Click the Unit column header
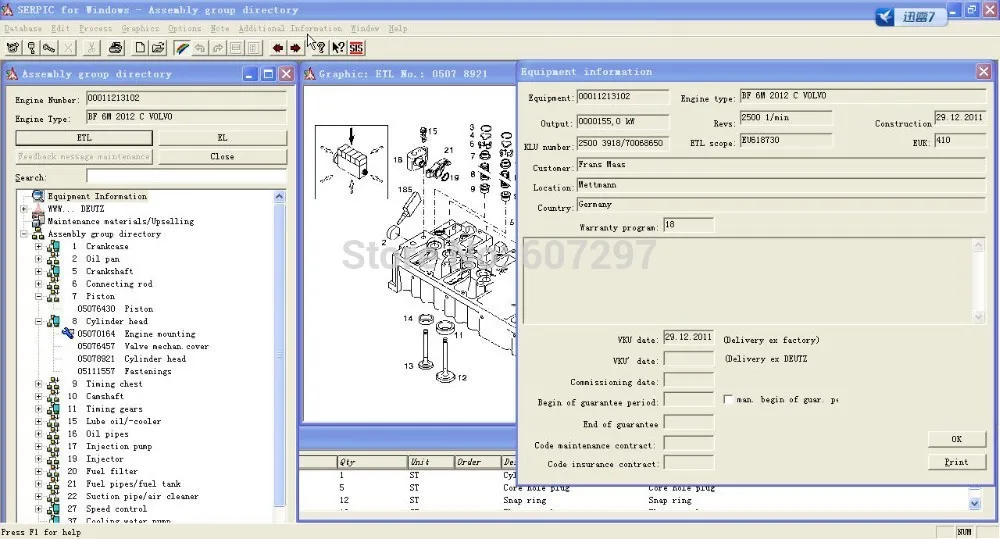Image resolution: width=1000 pixels, height=539 pixels. [431, 462]
